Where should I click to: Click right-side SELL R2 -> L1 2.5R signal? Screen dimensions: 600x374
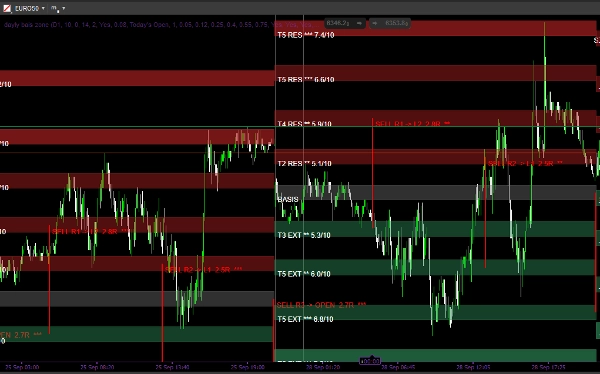525,164
